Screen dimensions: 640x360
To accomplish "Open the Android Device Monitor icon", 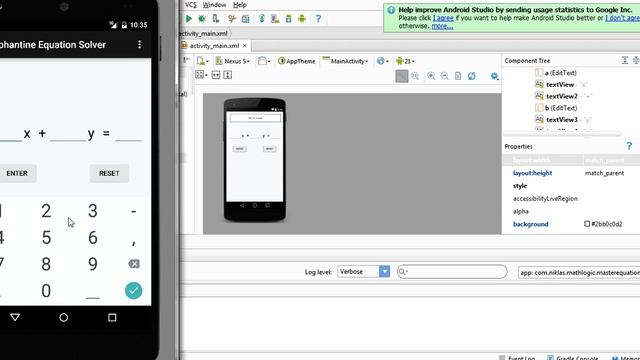I will (x=302, y=19).
